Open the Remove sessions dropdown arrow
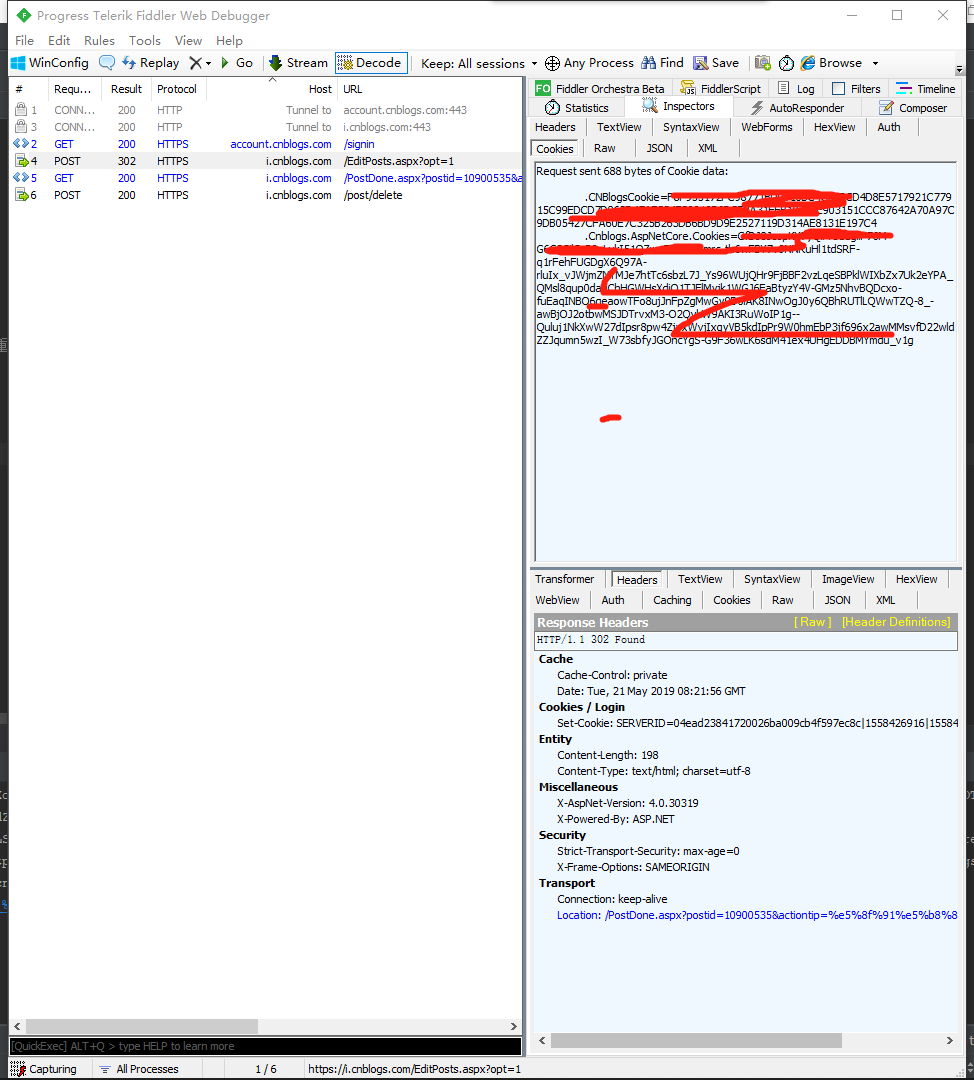This screenshot has height=1080, width=974. 209,63
